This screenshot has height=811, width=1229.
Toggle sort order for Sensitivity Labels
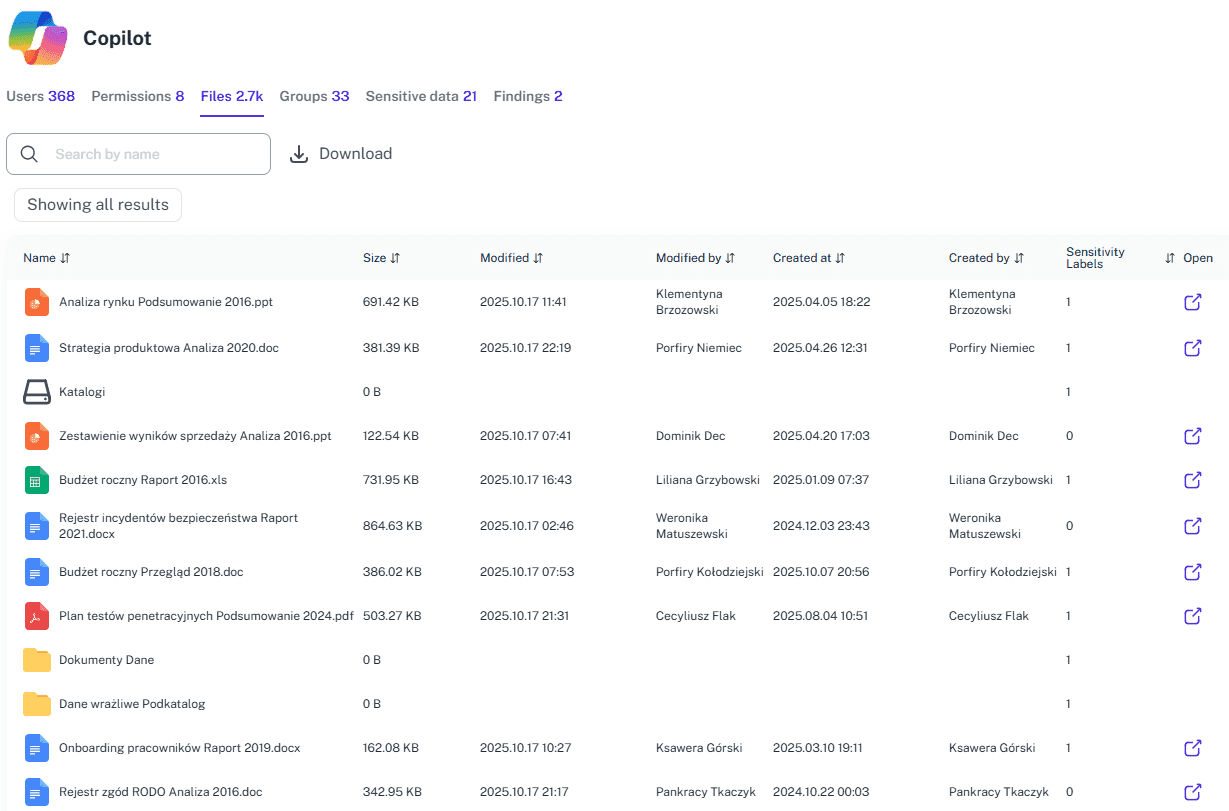(1168, 257)
